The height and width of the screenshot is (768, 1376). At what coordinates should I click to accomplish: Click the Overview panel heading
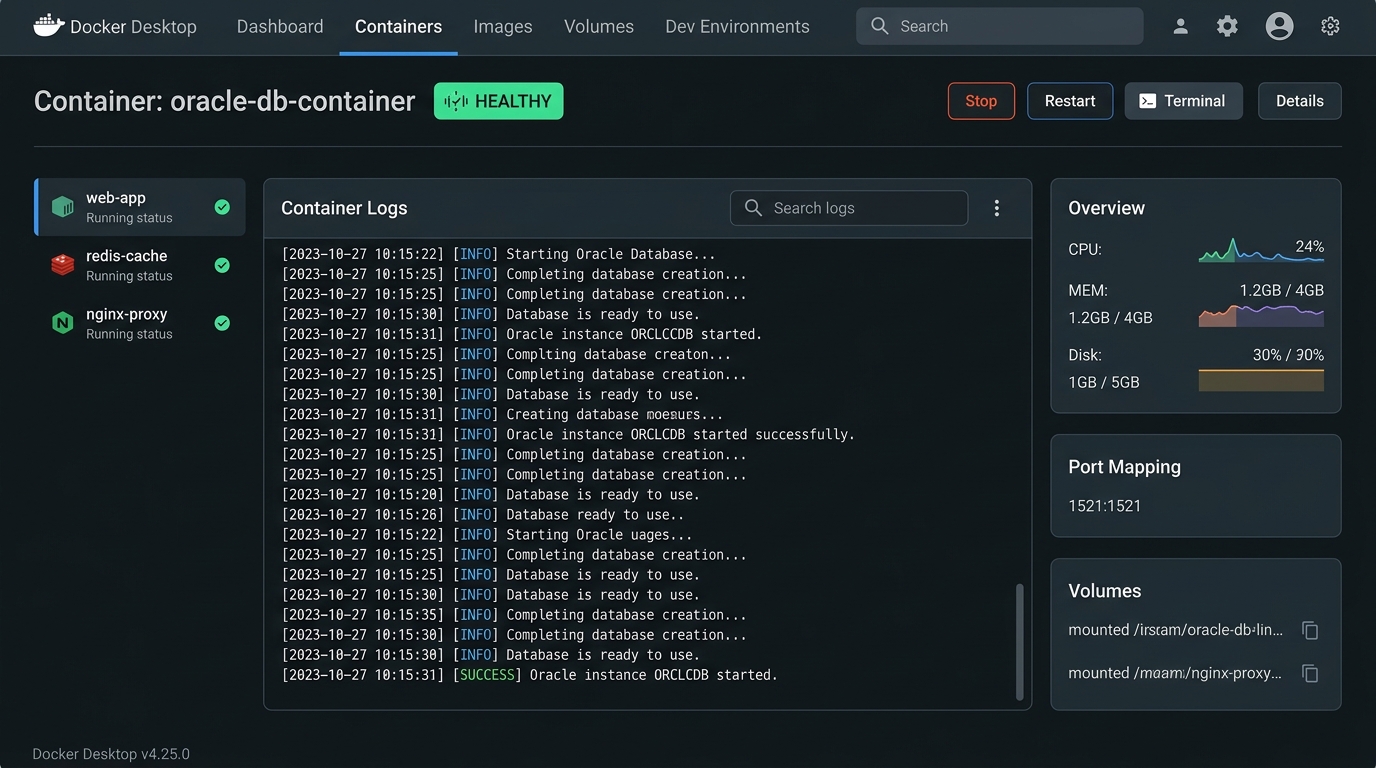1106,208
